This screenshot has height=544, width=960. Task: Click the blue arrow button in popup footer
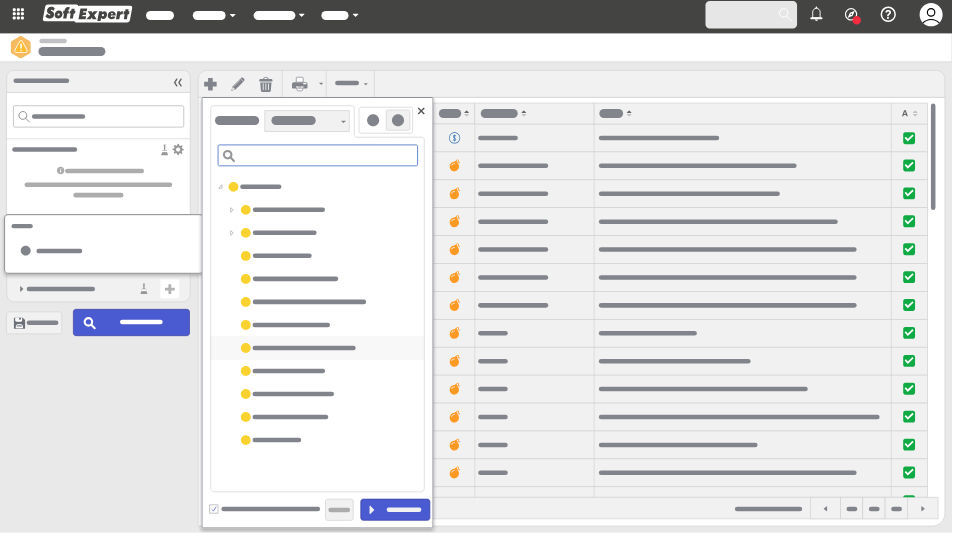[395, 510]
